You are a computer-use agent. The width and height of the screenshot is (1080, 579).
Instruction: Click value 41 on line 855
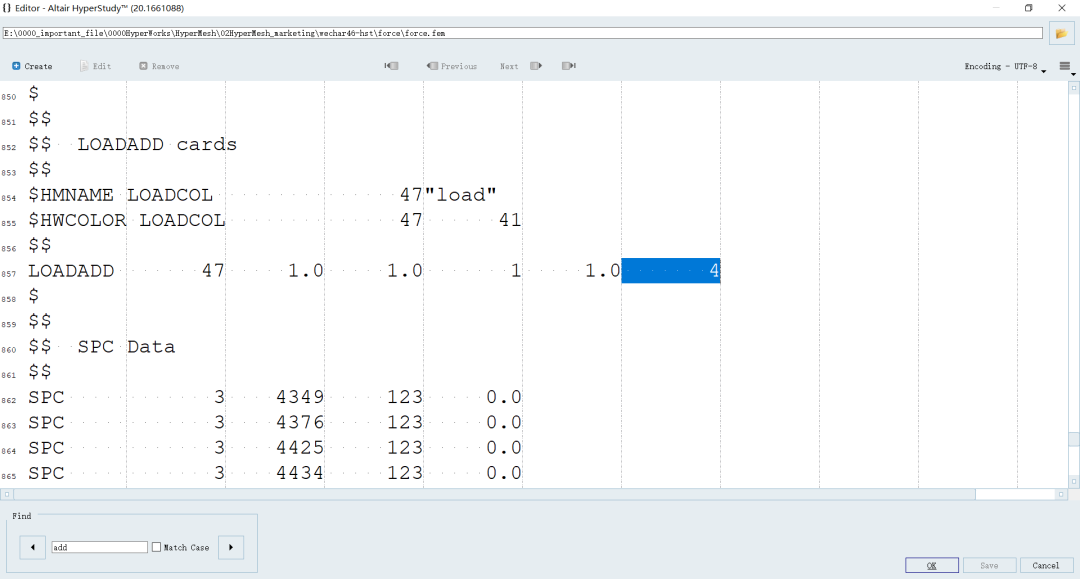510,220
